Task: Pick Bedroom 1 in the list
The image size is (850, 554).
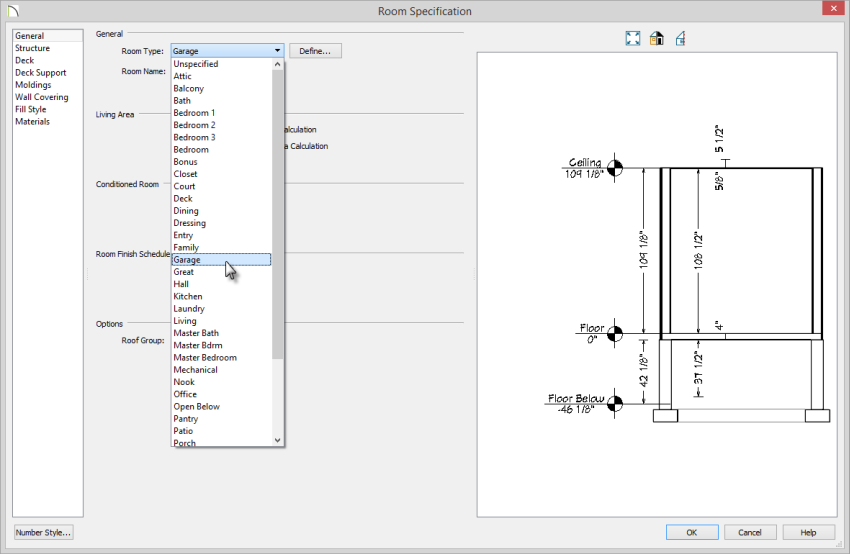Action: (x=221, y=113)
